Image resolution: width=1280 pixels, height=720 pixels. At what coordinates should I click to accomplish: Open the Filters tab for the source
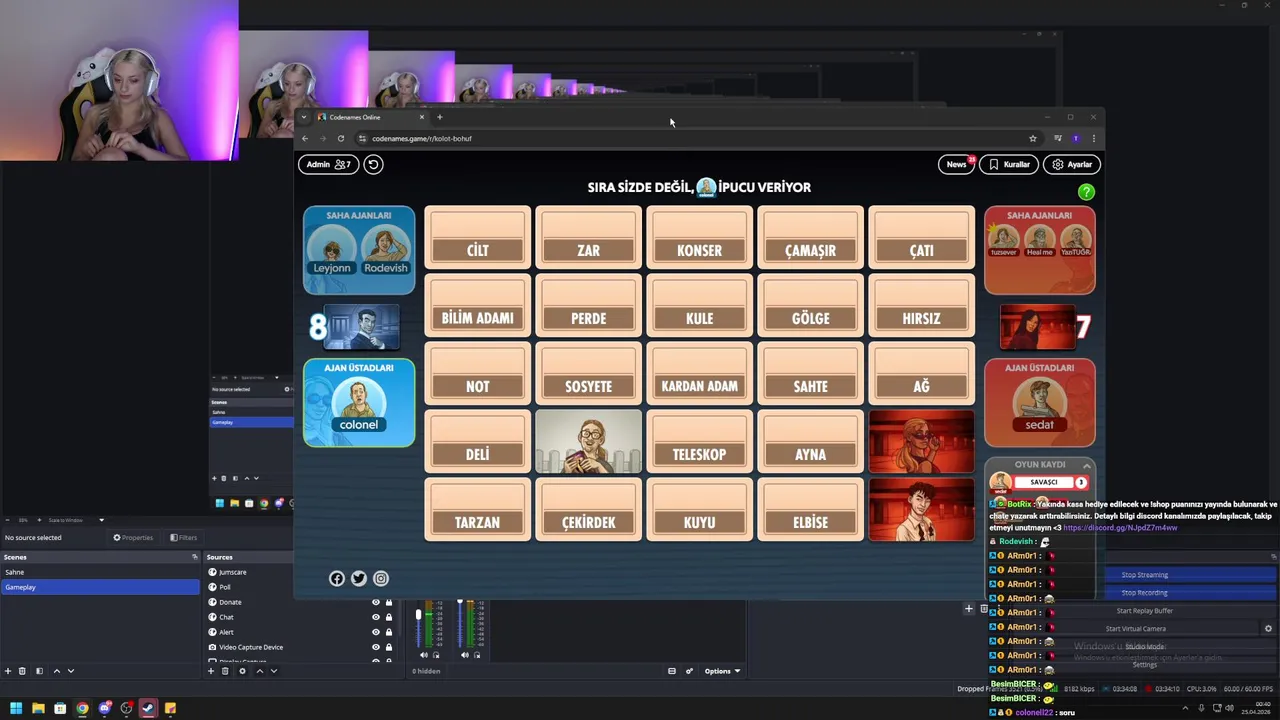[183, 537]
